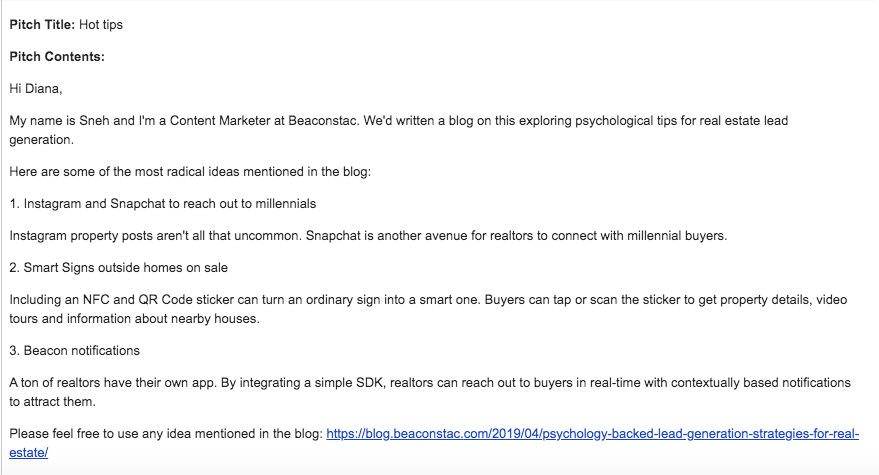The image size is (879, 475).
Task: Click heading "3. Beacon notifications"
Action: [x=75, y=351]
